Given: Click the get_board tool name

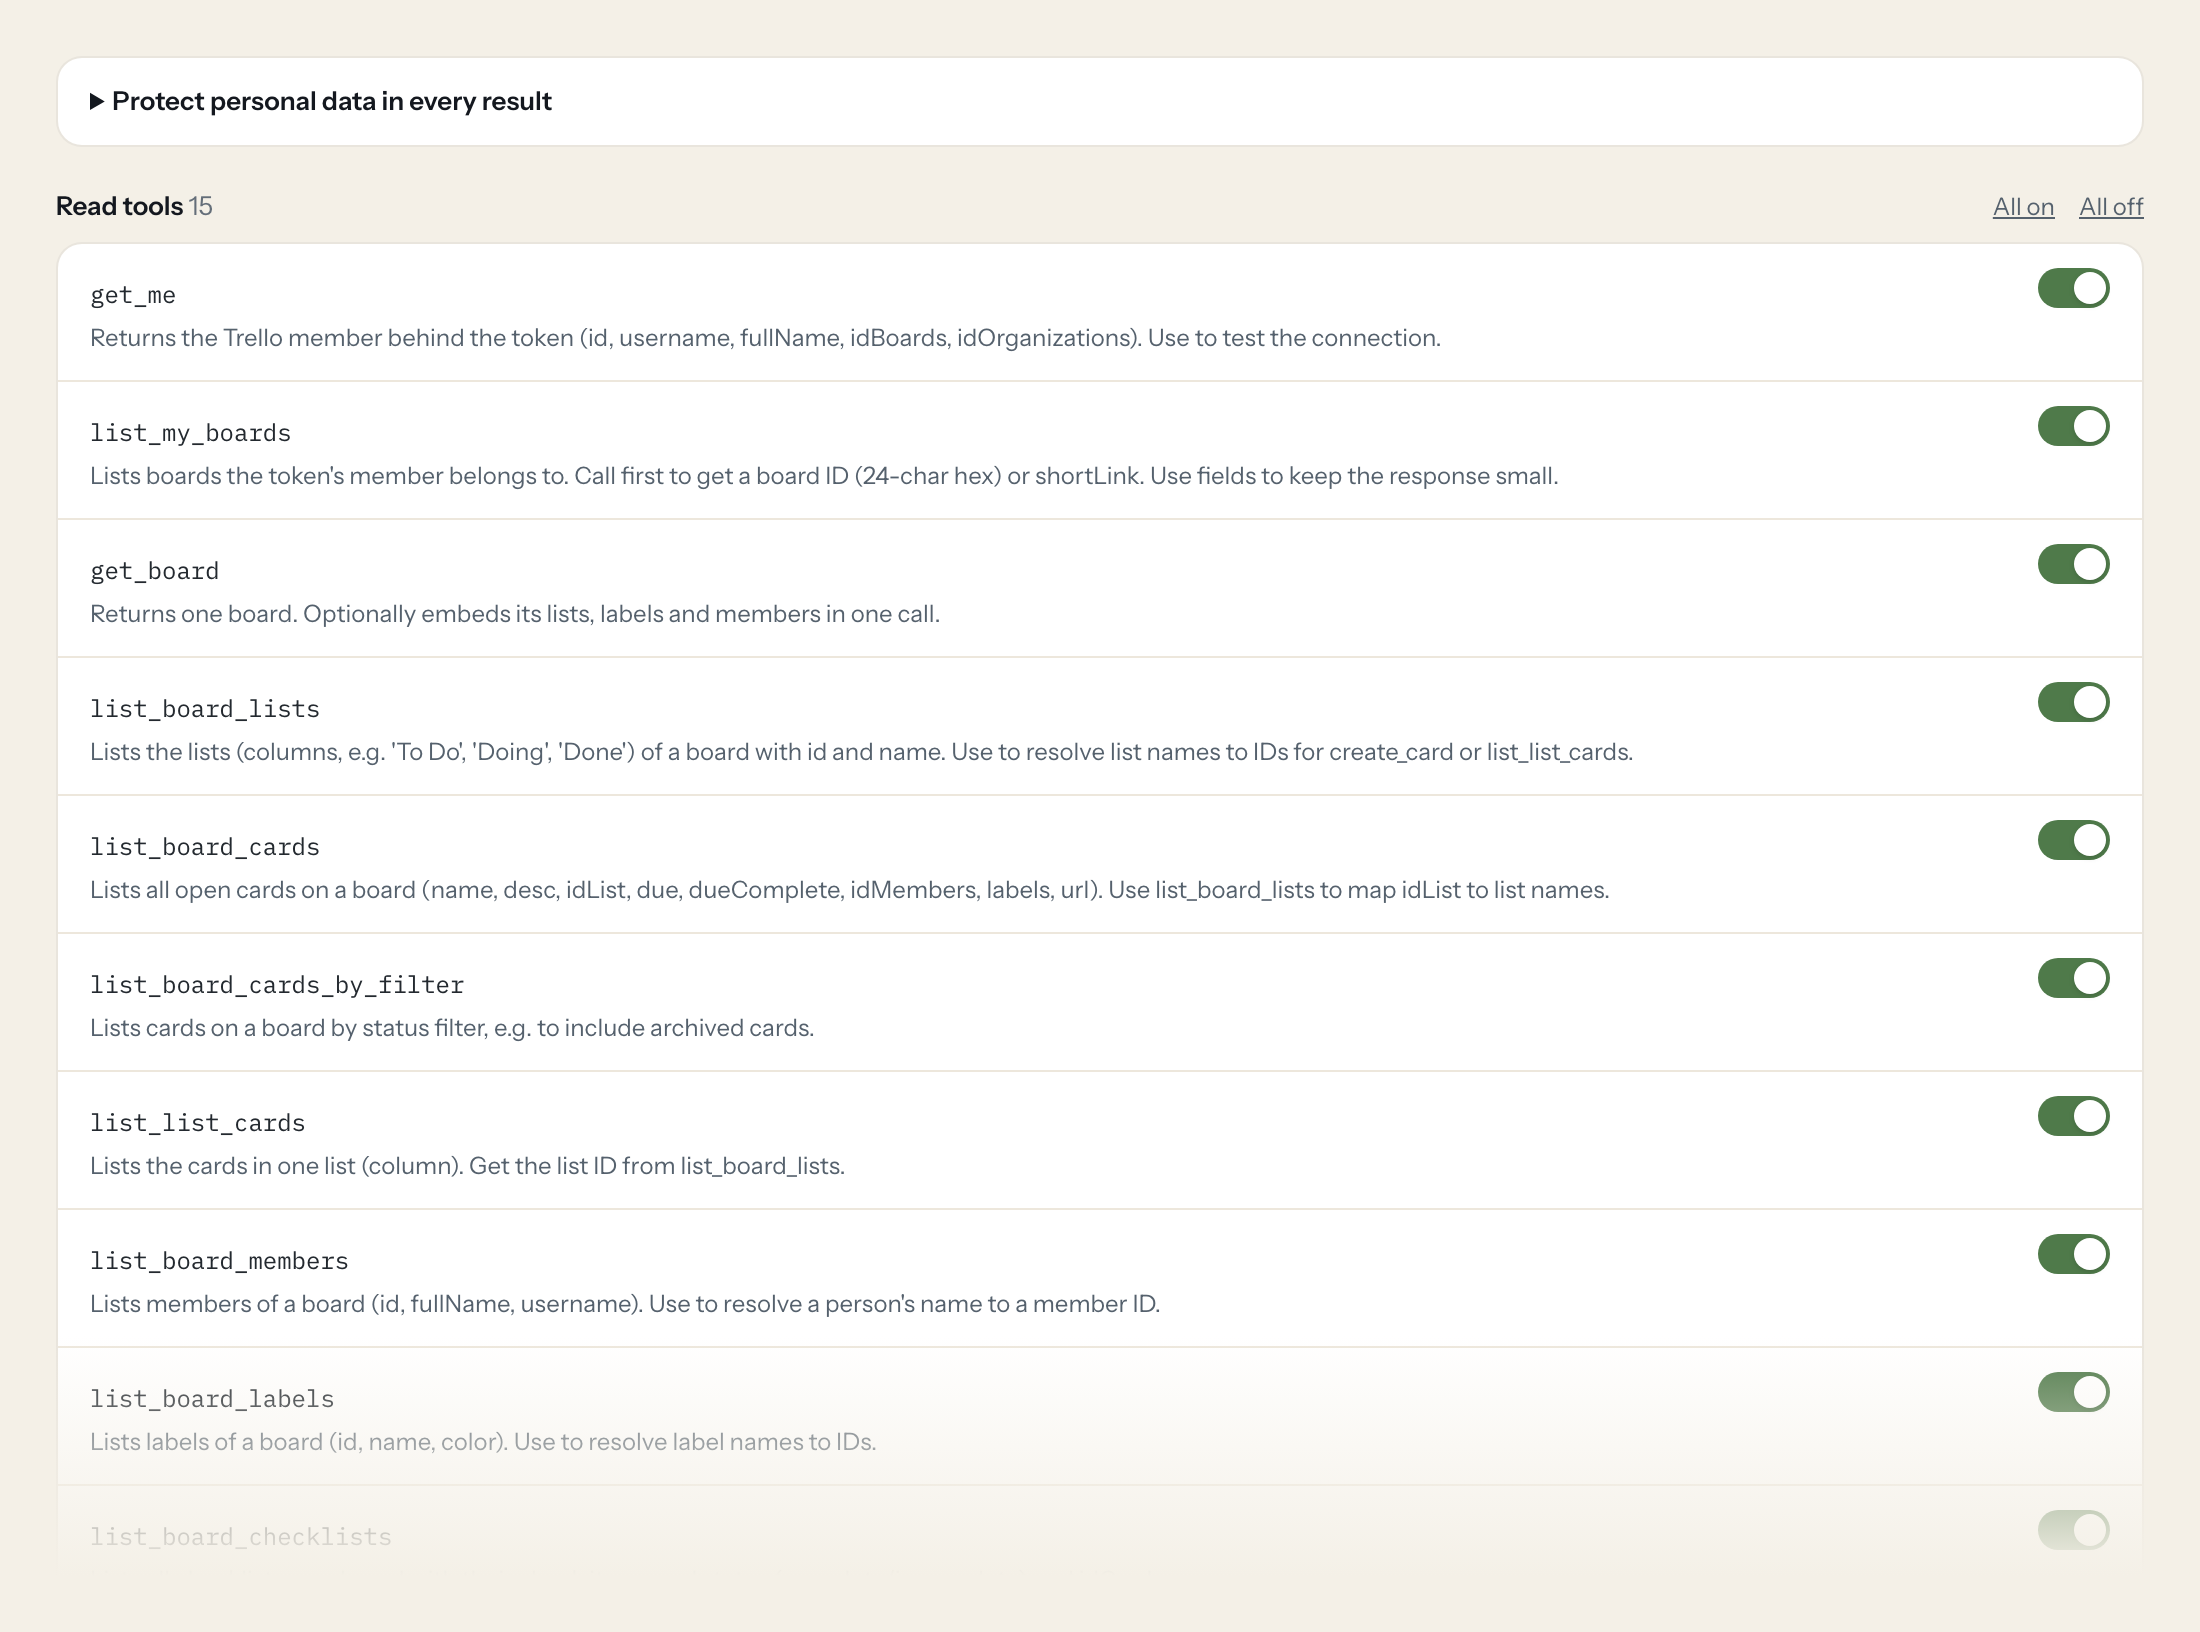Looking at the screenshot, I should coord(154,571).
